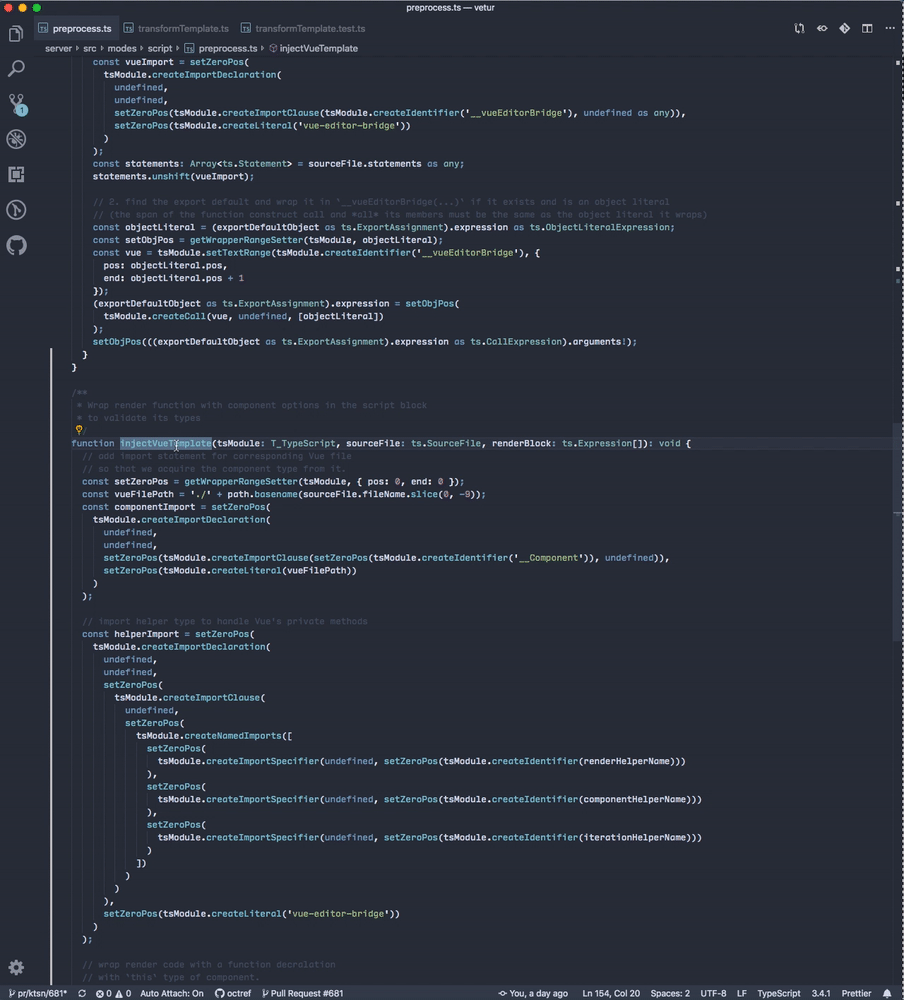Click 'const objectLiteral' declaration
904x1000 pixels.
tap(144, 228)
